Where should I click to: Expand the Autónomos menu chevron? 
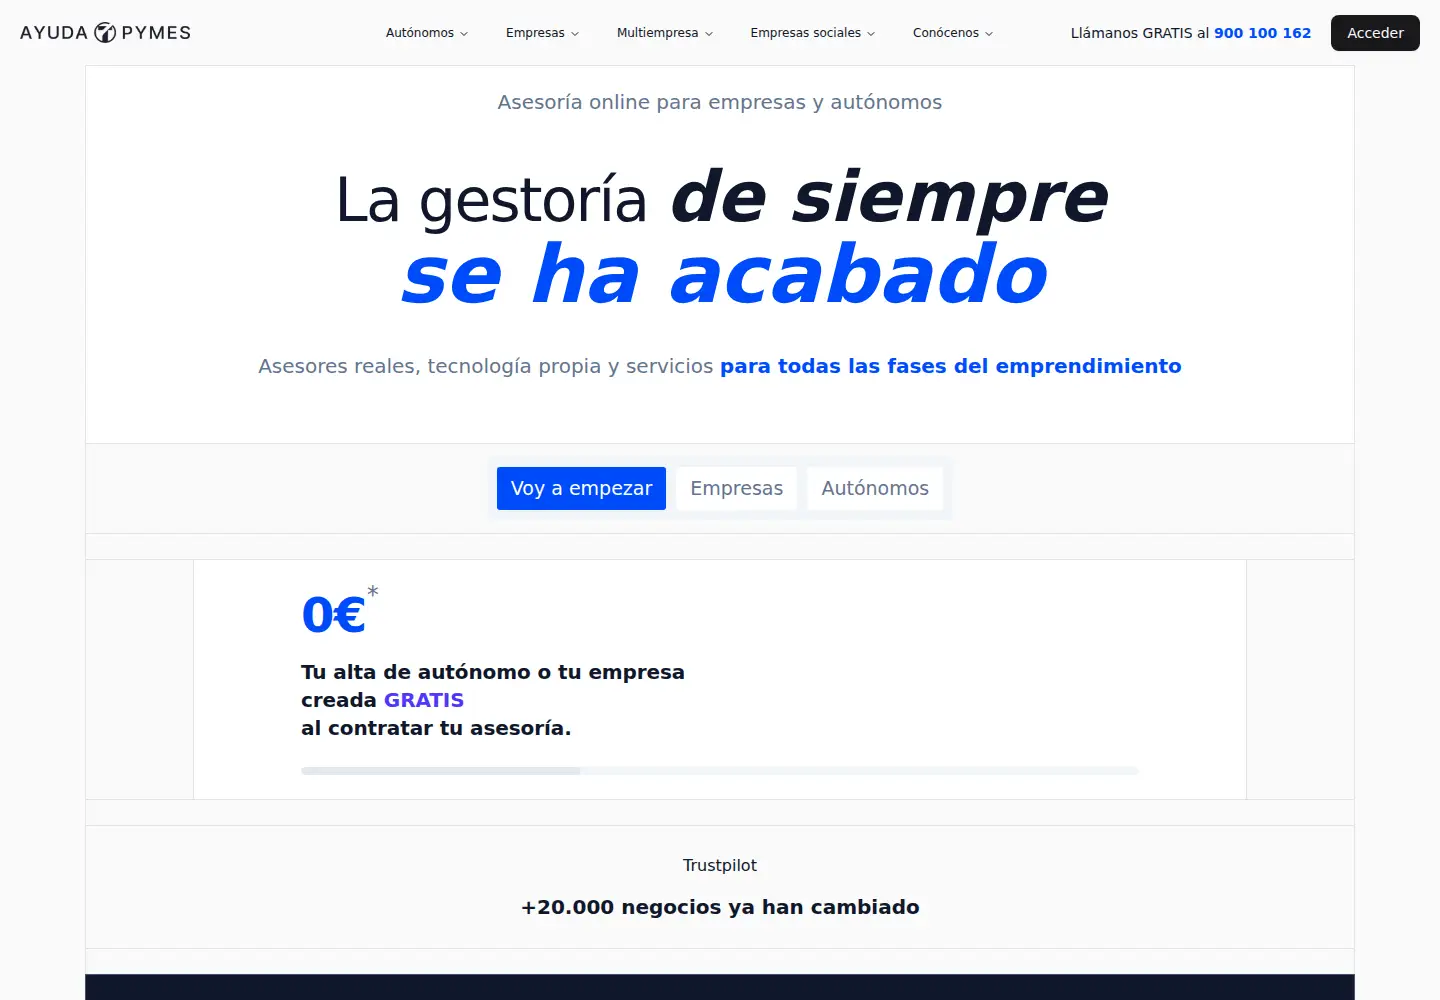[x=464, y=34]
